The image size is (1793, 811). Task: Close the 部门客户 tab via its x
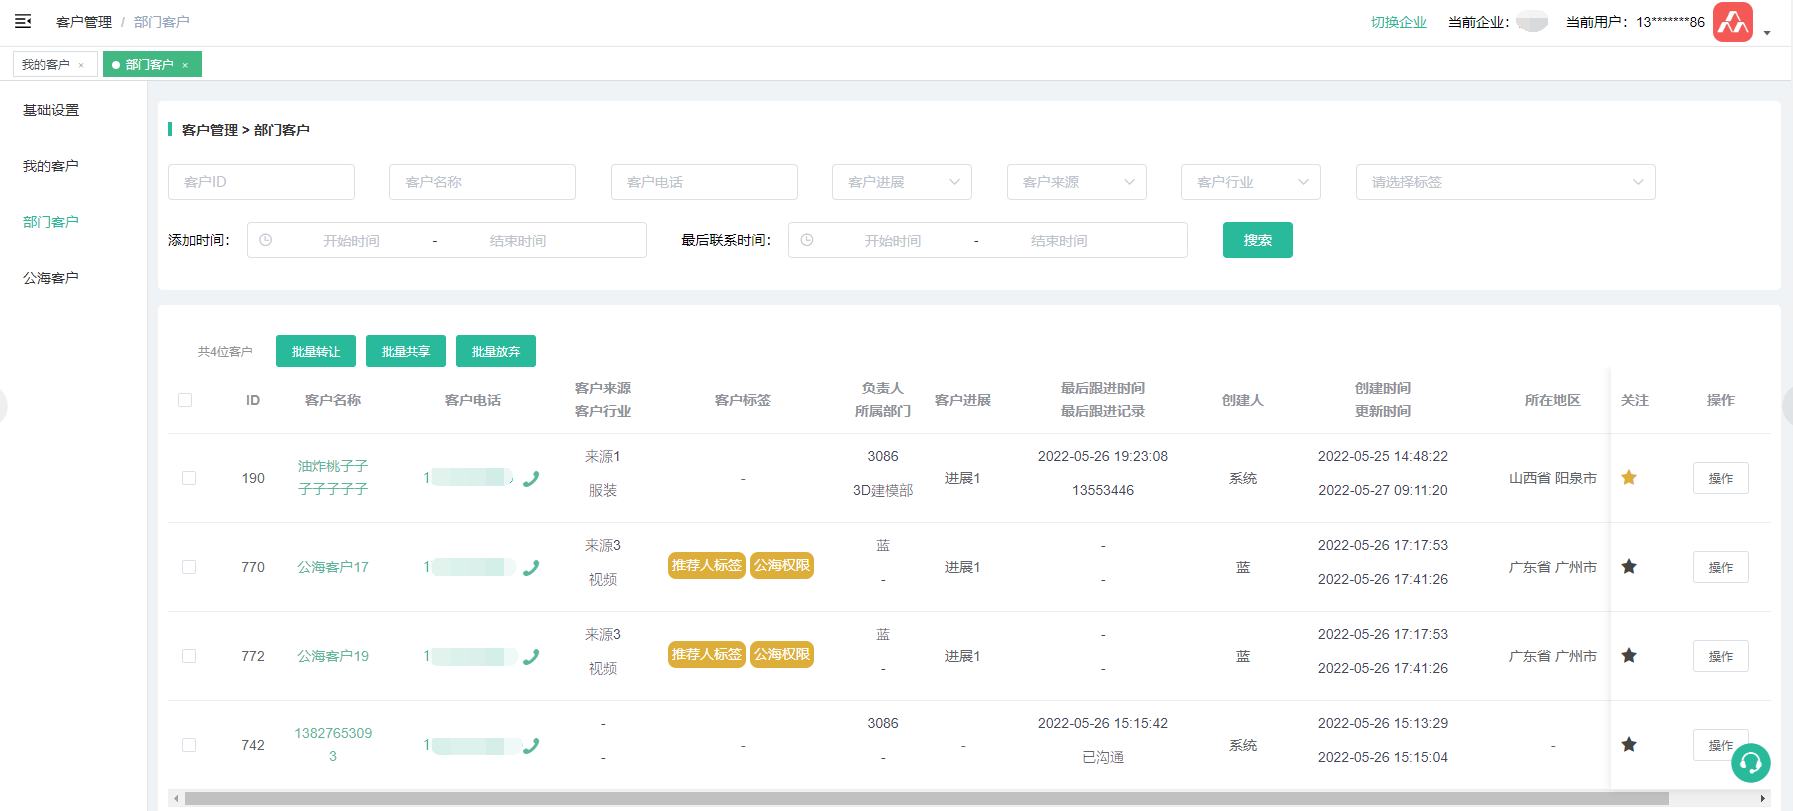(x=185, y=65)
